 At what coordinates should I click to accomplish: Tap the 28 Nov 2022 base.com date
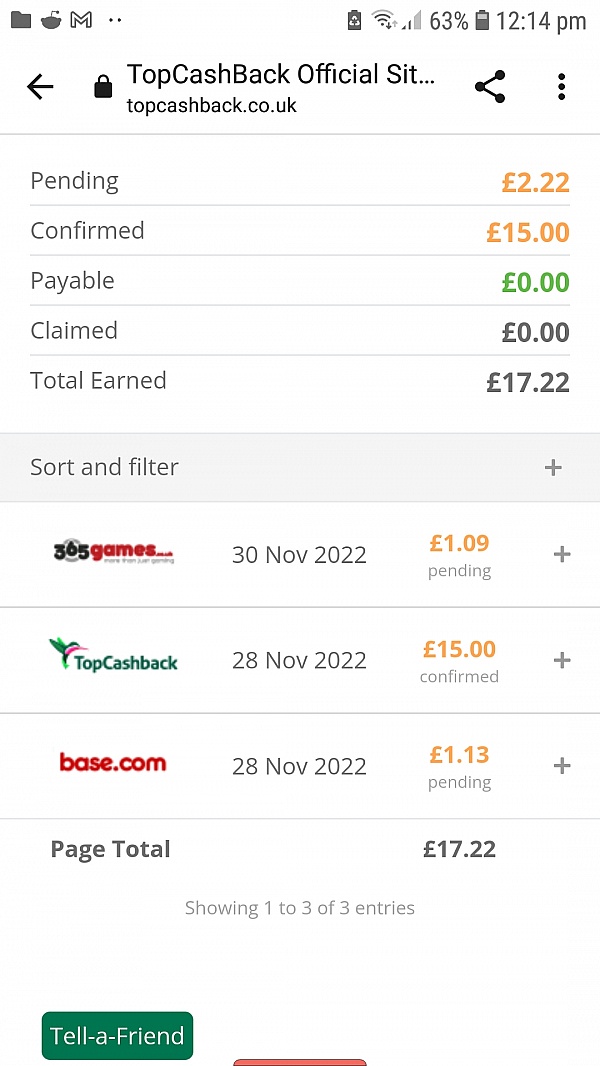(x=299, y=766)
